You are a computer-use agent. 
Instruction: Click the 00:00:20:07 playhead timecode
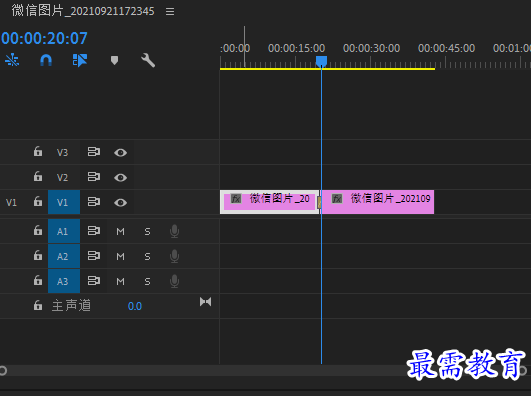coord(44,38)
